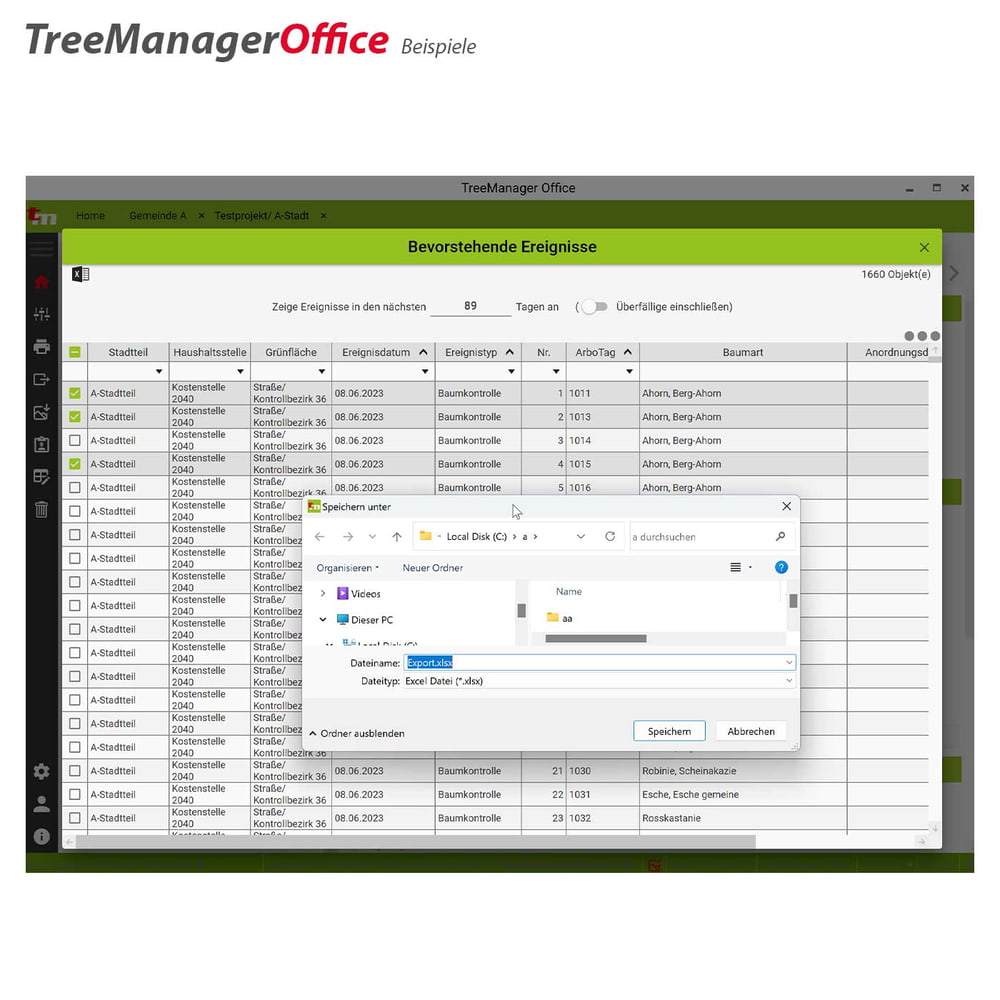Open the home icon in left sidebar

[41, 282]
